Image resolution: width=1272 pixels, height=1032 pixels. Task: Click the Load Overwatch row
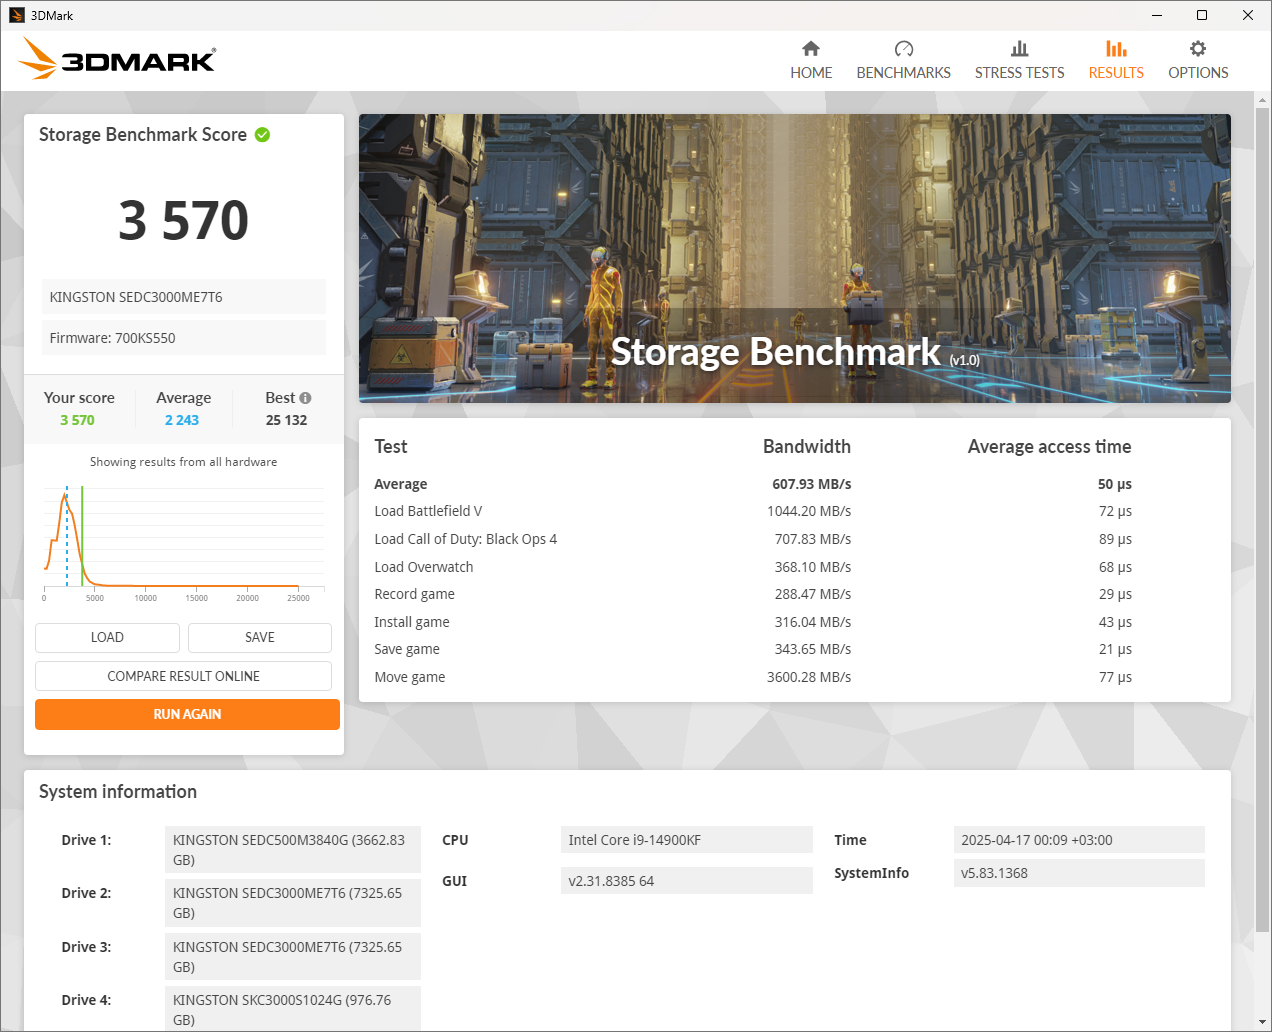(x=753, y=567)
